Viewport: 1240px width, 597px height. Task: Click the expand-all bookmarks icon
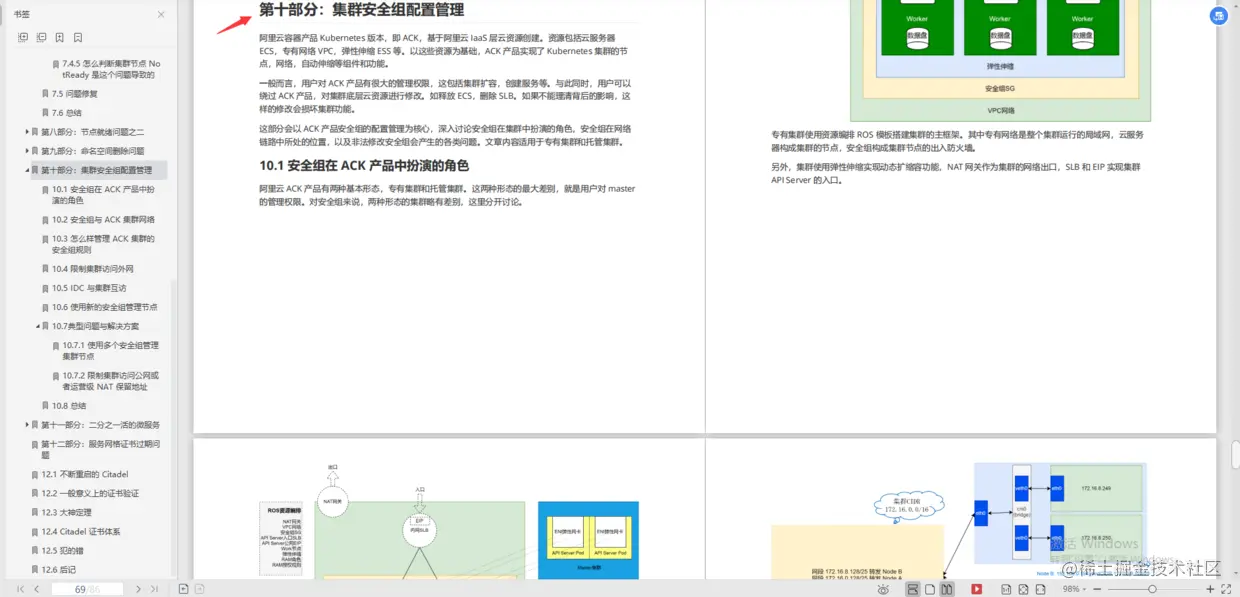(x=23, y=37)
